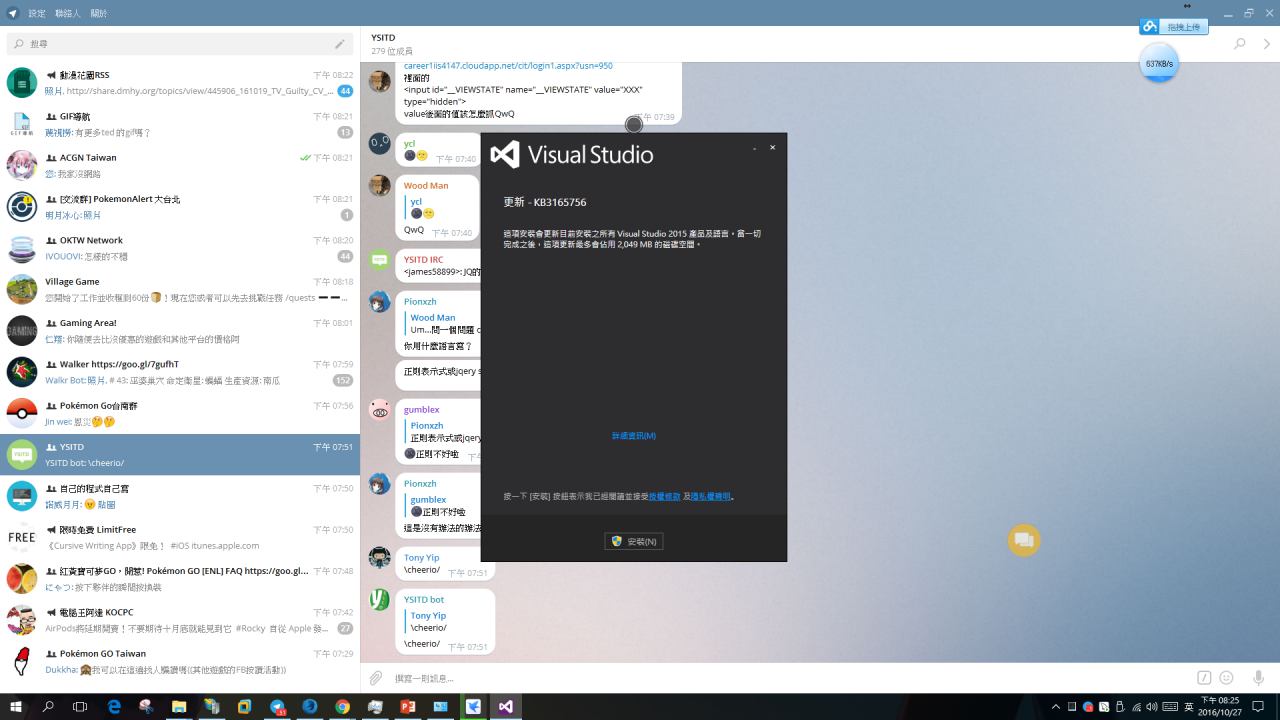Switch to Visual Studio installer taskbar icon
The width and height of the screenshot is (1280, 720).
(x=506, y=706)
